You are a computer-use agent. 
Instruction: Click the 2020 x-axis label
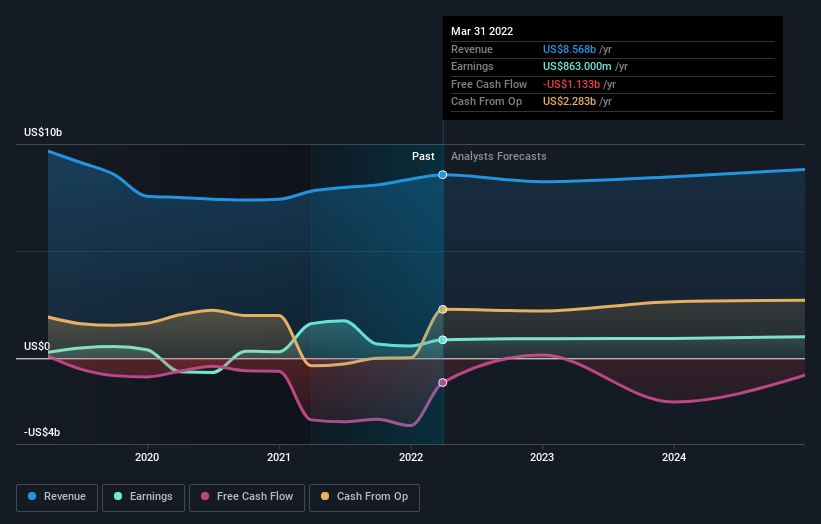pyautogui.click(x=147, y=457)
